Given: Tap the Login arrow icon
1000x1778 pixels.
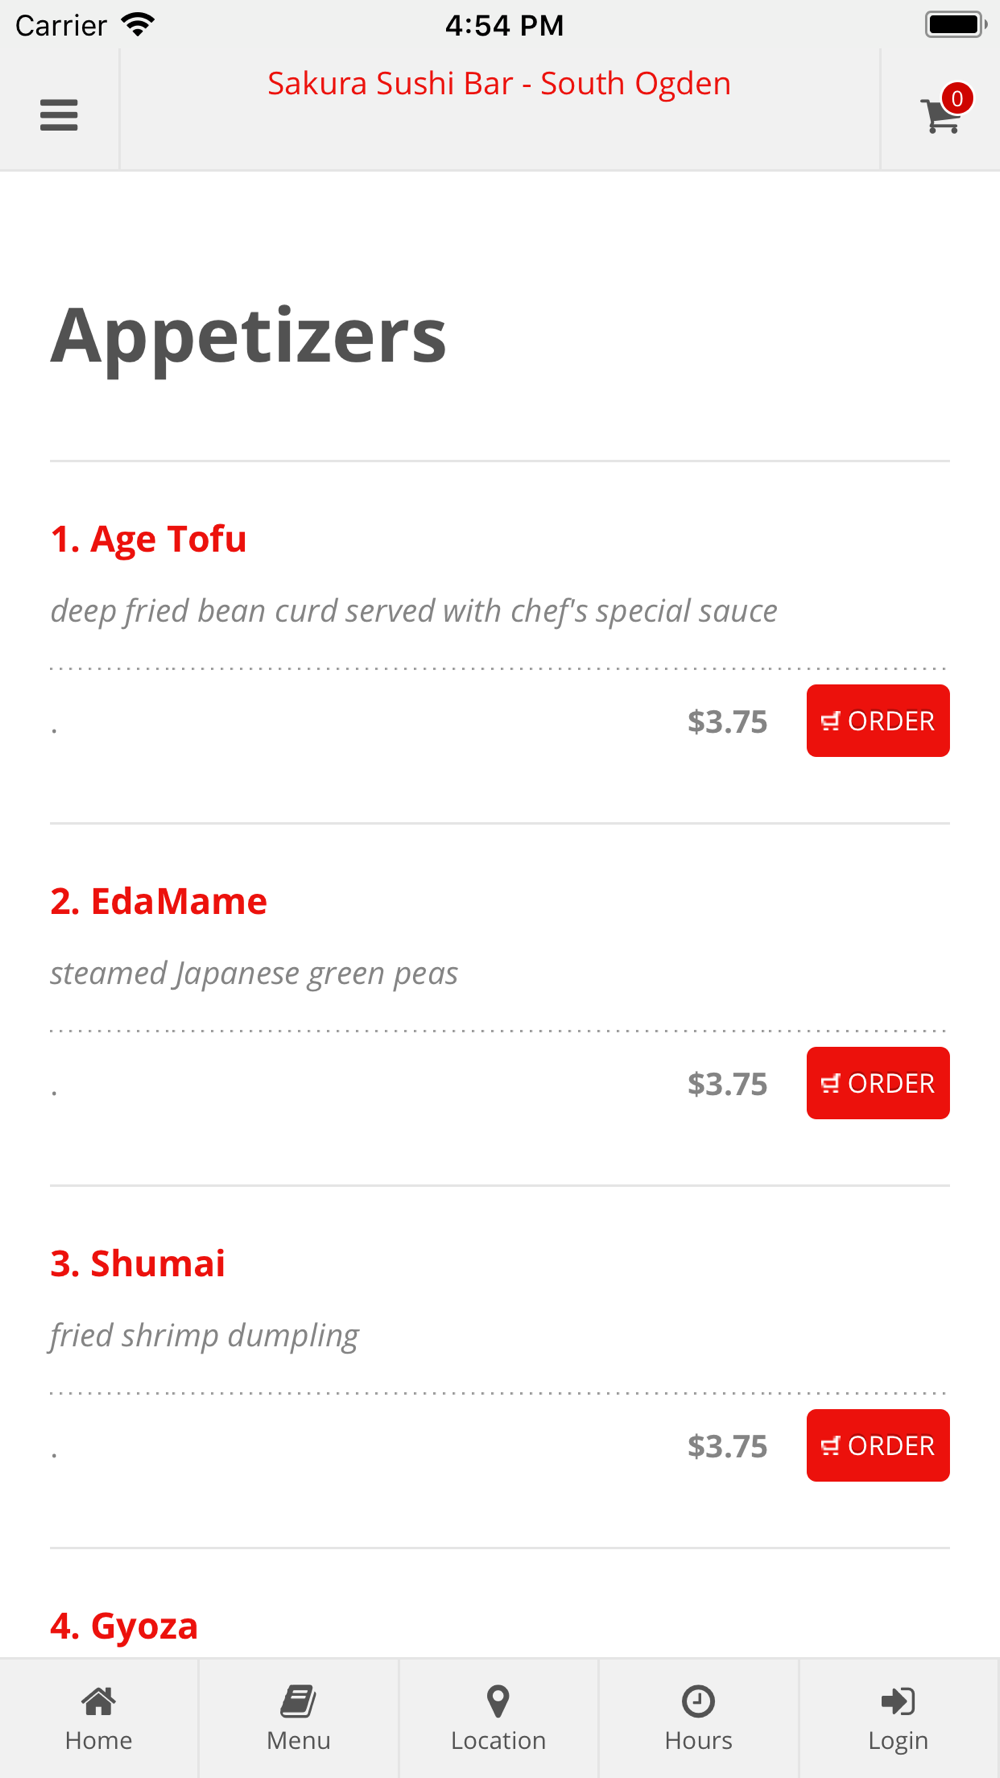Looking at the screenshot, I should (x=898, y=1700).
